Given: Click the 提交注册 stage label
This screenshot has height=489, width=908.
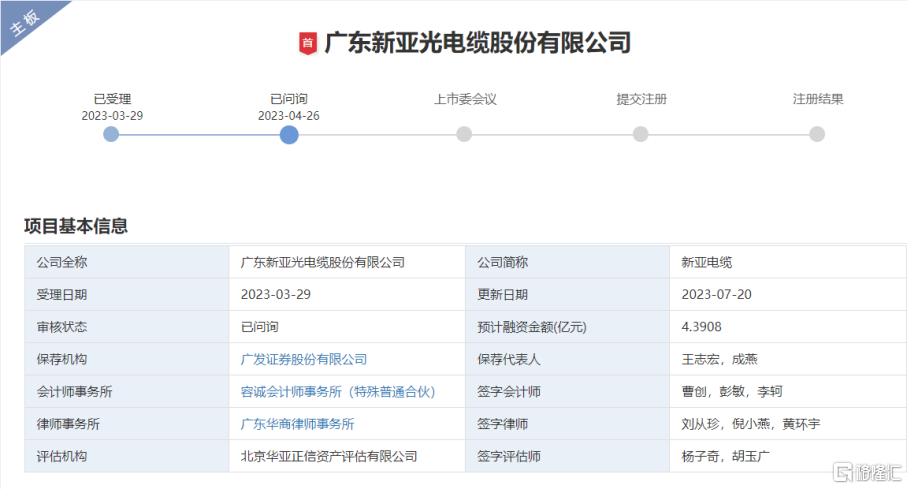Looking at the screenshot, I should (642, 99).
